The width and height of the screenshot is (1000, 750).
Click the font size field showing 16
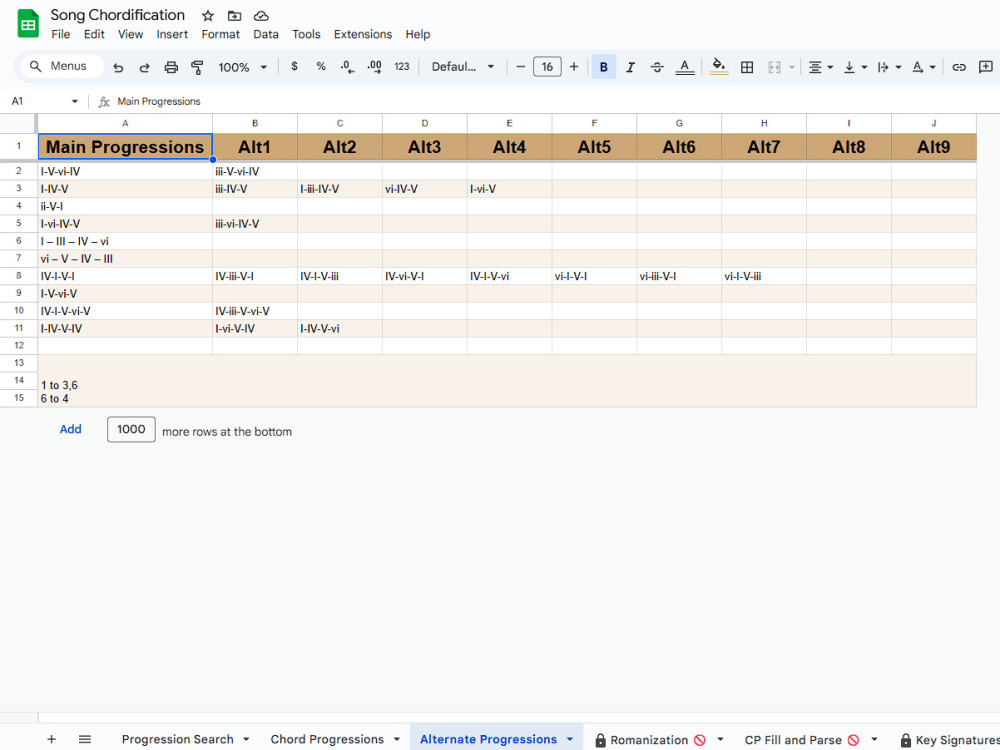547,66
